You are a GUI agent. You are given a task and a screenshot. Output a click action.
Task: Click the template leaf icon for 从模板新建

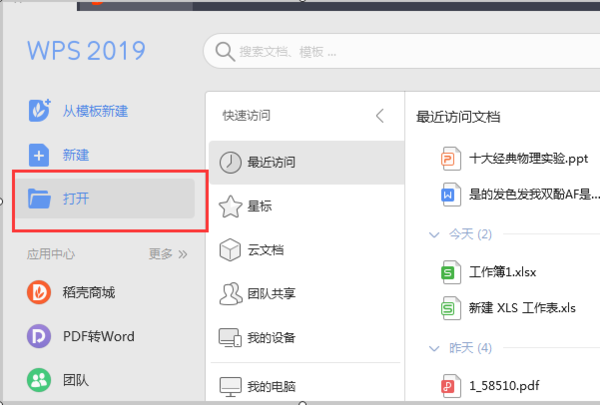[x=39, y=110]
